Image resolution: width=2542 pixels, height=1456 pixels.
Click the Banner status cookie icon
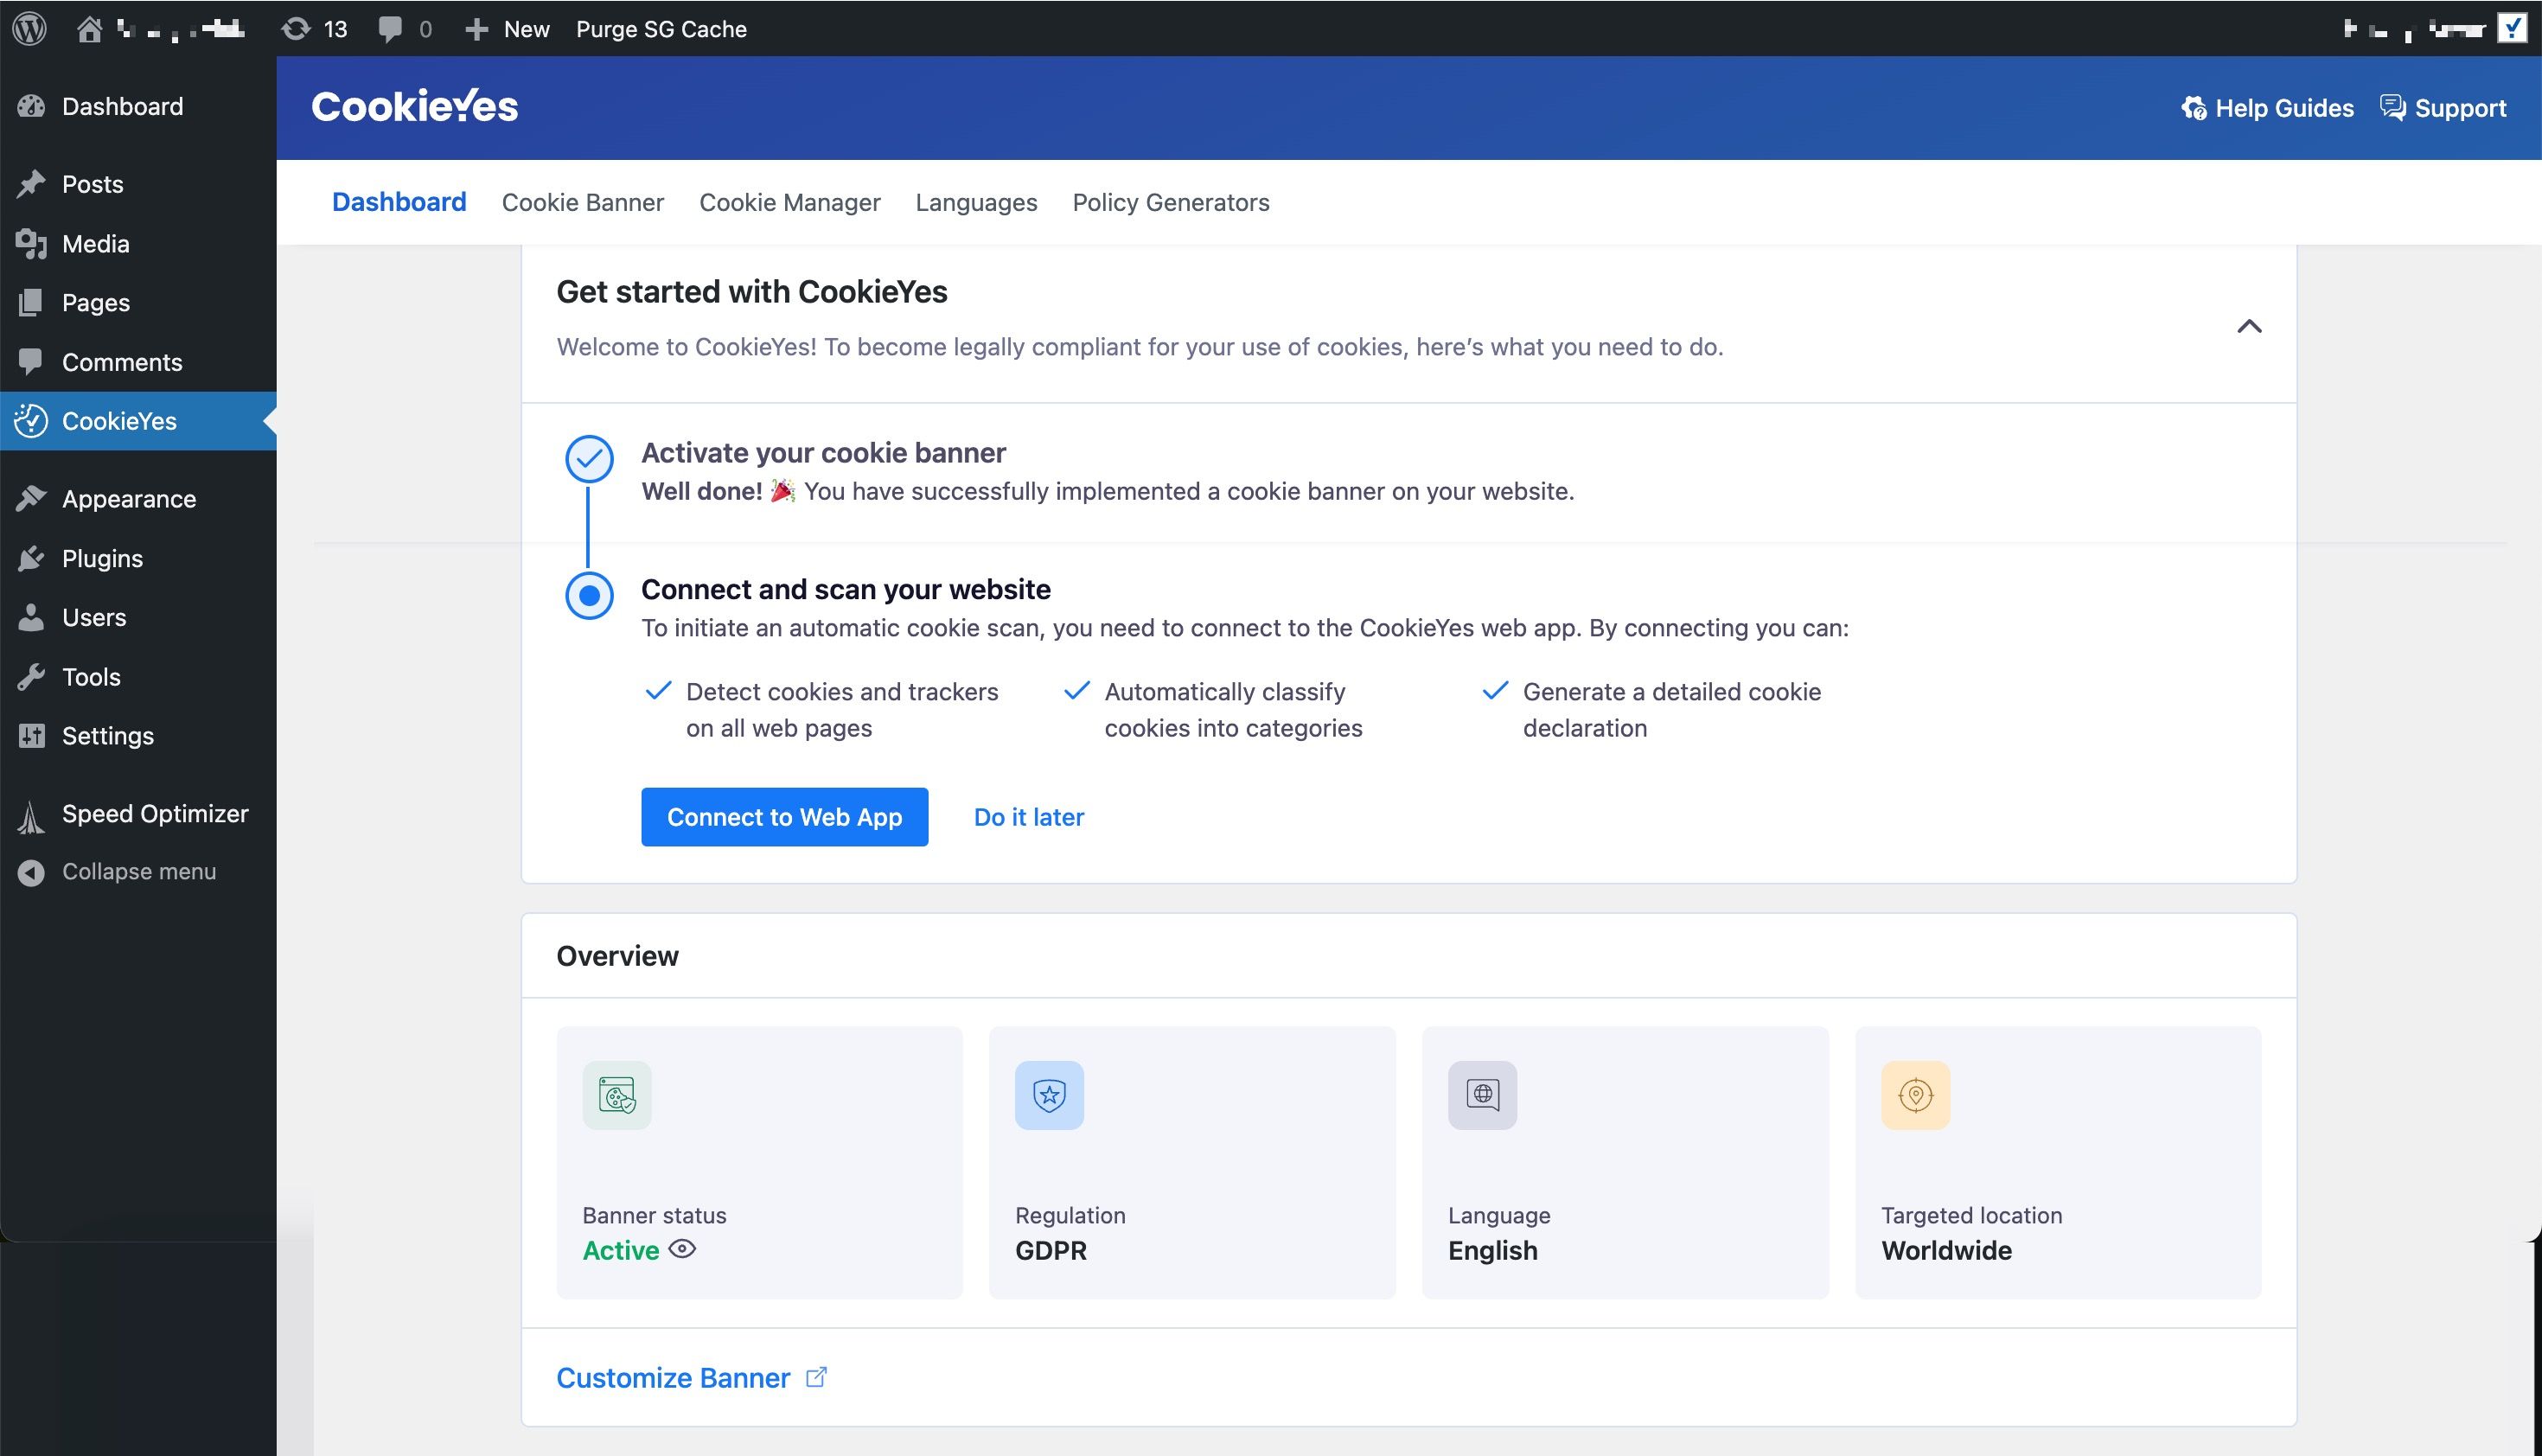coord(617,1095)
